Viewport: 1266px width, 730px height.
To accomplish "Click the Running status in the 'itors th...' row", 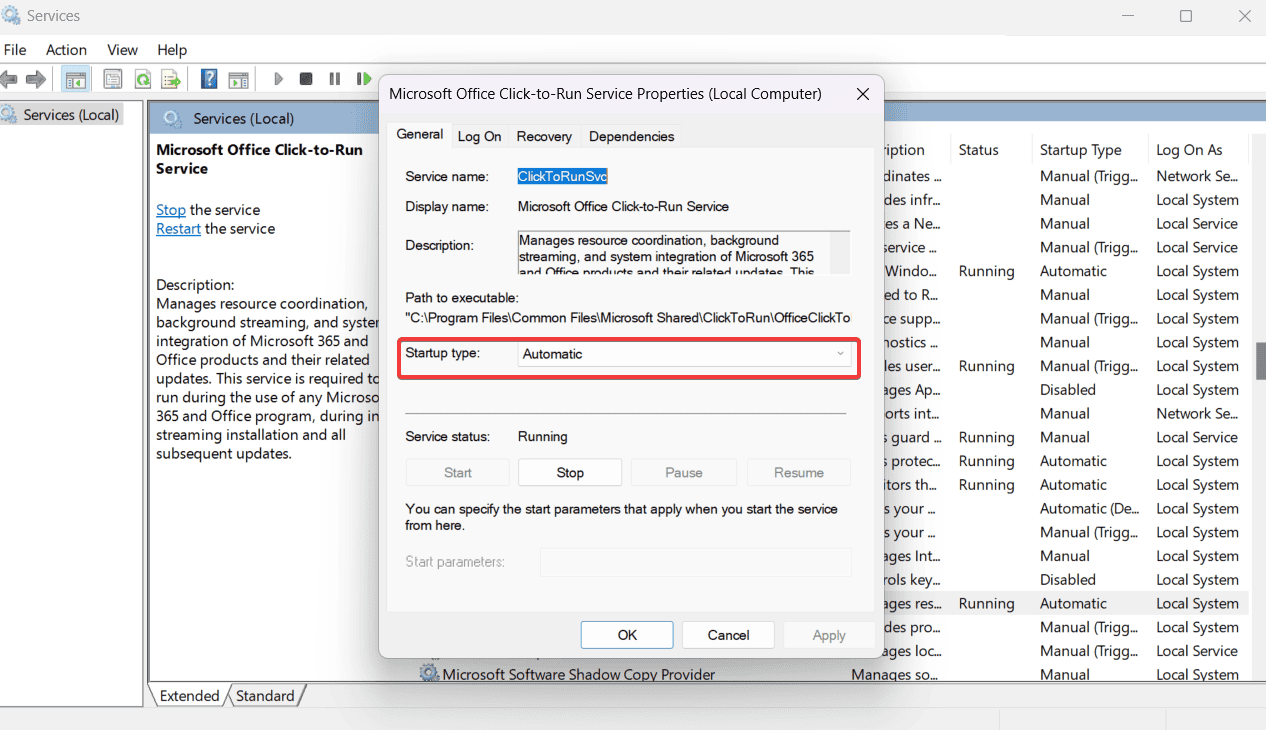I will pos(986,485).
